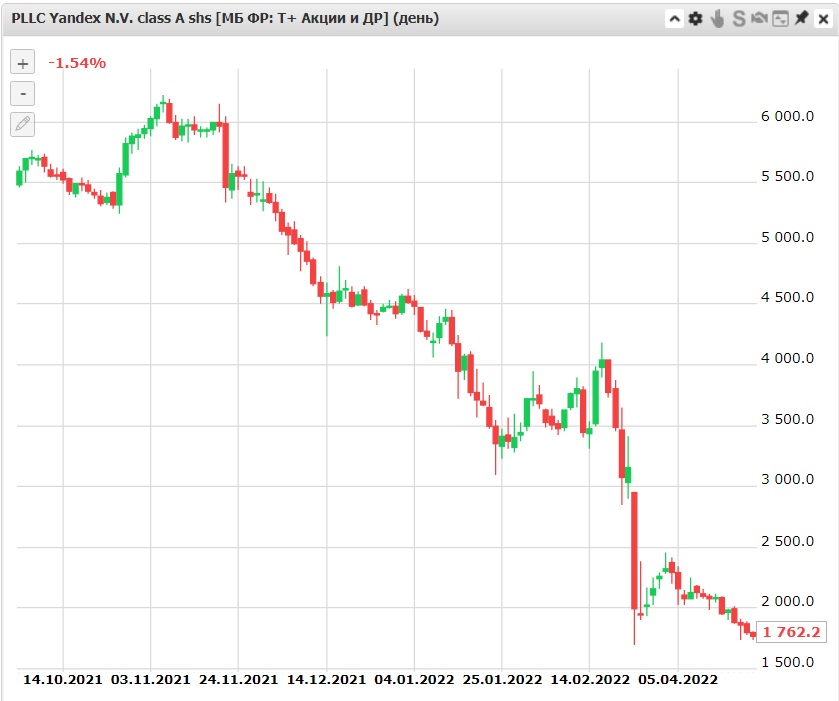Toggle the pin icon to pin chart
The image size is (839, 701).
[x=801, y=19]
